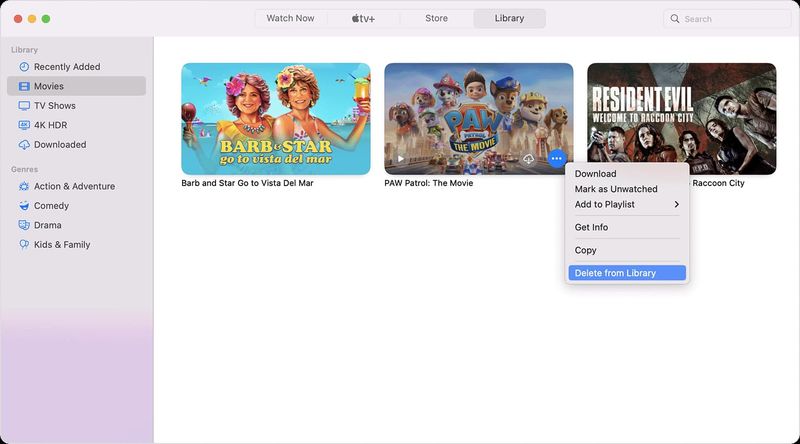Open the Store tab
Screen dimensions: 800x444
click(437, 18)
